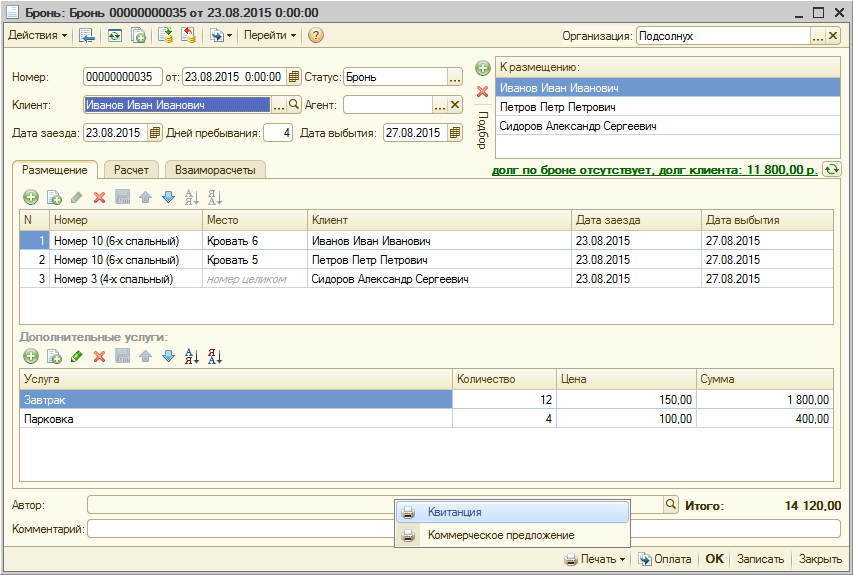
Task: Open the Печать dropdown button
Action: click(x=595, y=559)
